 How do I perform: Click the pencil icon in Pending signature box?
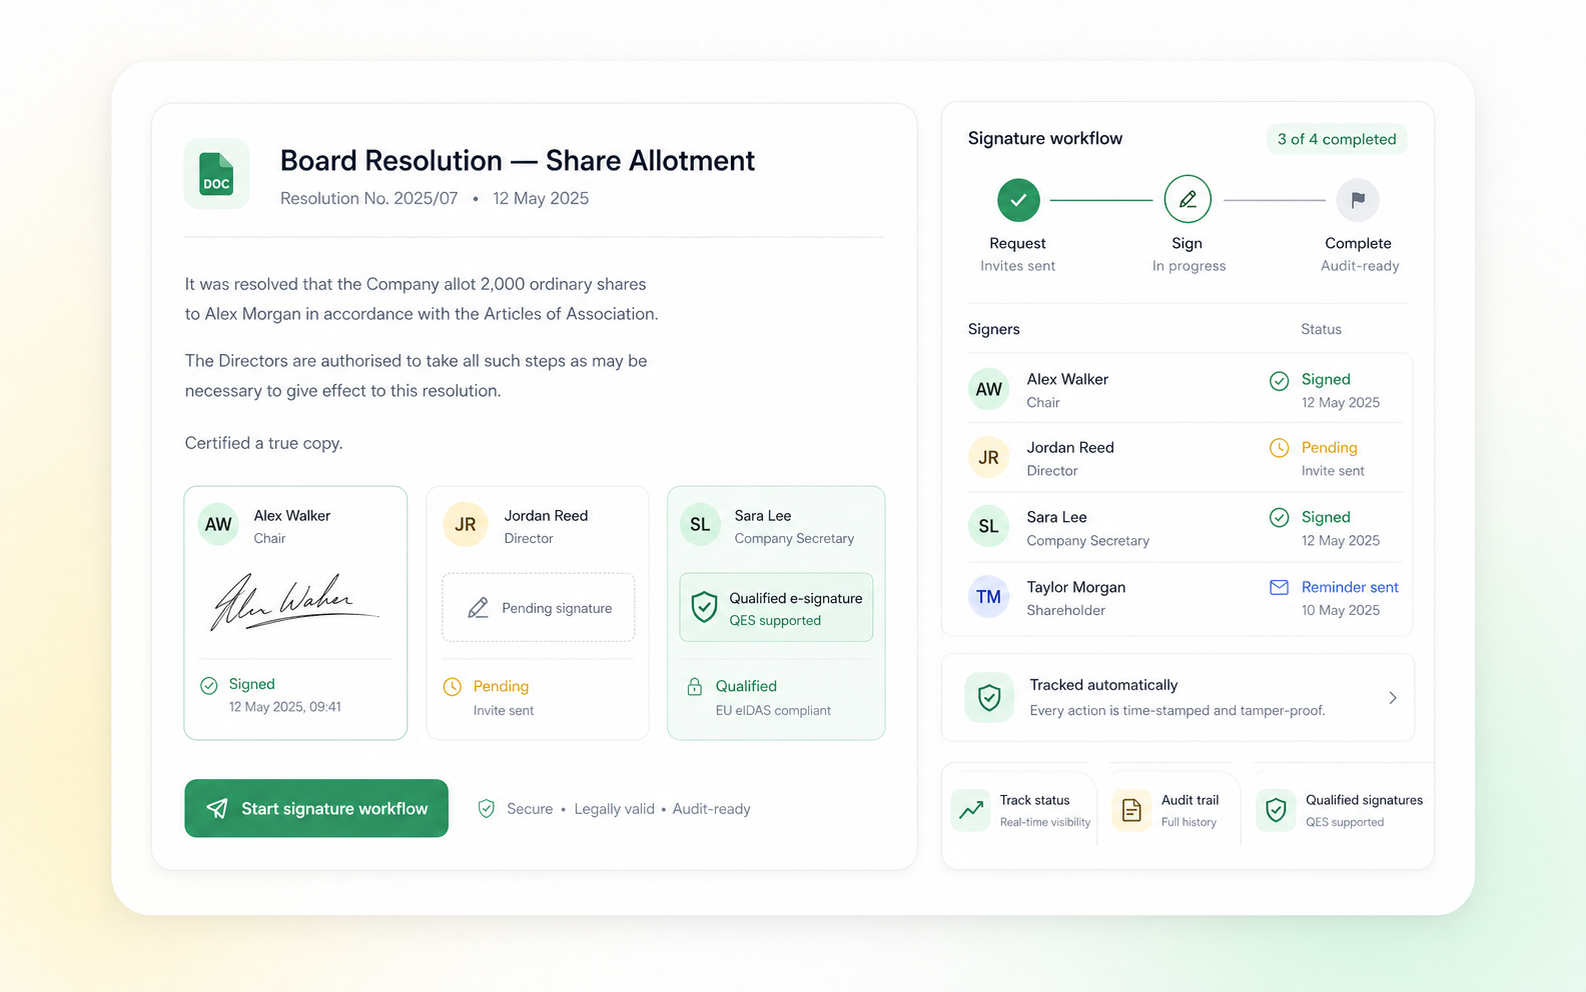coord(478,608)
